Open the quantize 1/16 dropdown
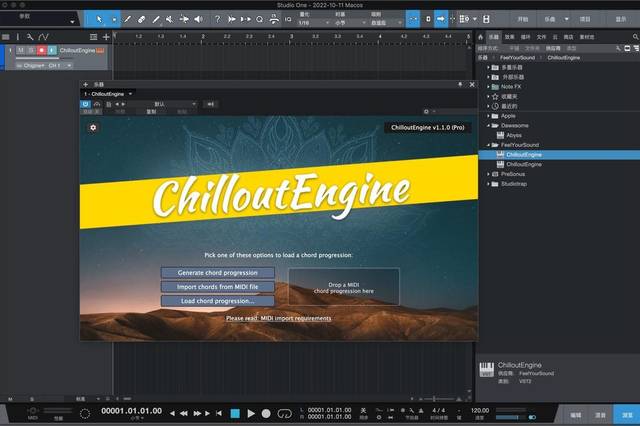640x426 pixels. (313, 23)
